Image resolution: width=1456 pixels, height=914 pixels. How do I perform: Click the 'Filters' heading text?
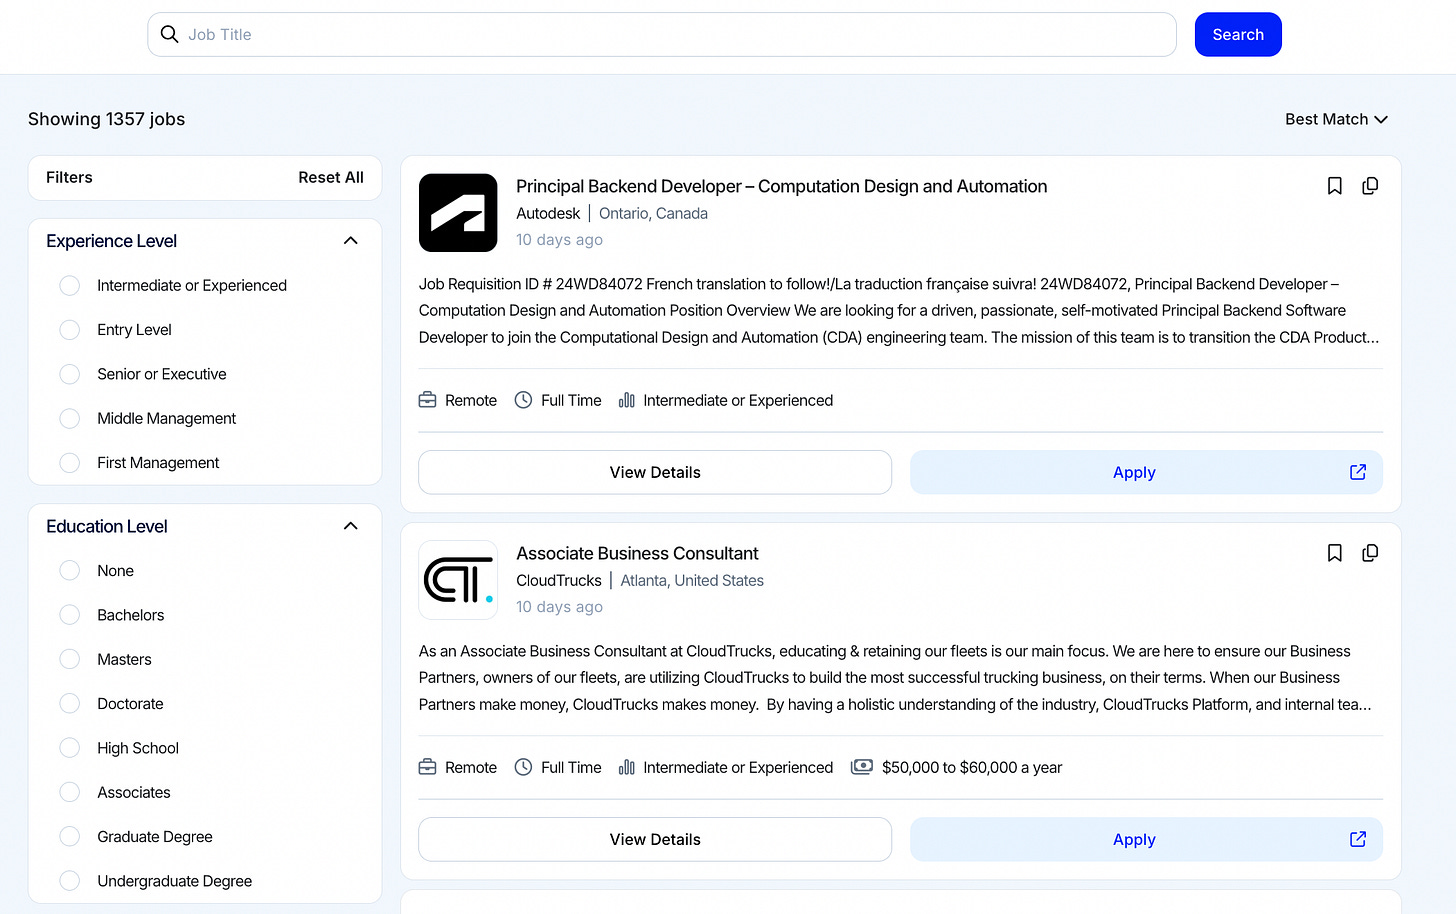click(69, 177)
